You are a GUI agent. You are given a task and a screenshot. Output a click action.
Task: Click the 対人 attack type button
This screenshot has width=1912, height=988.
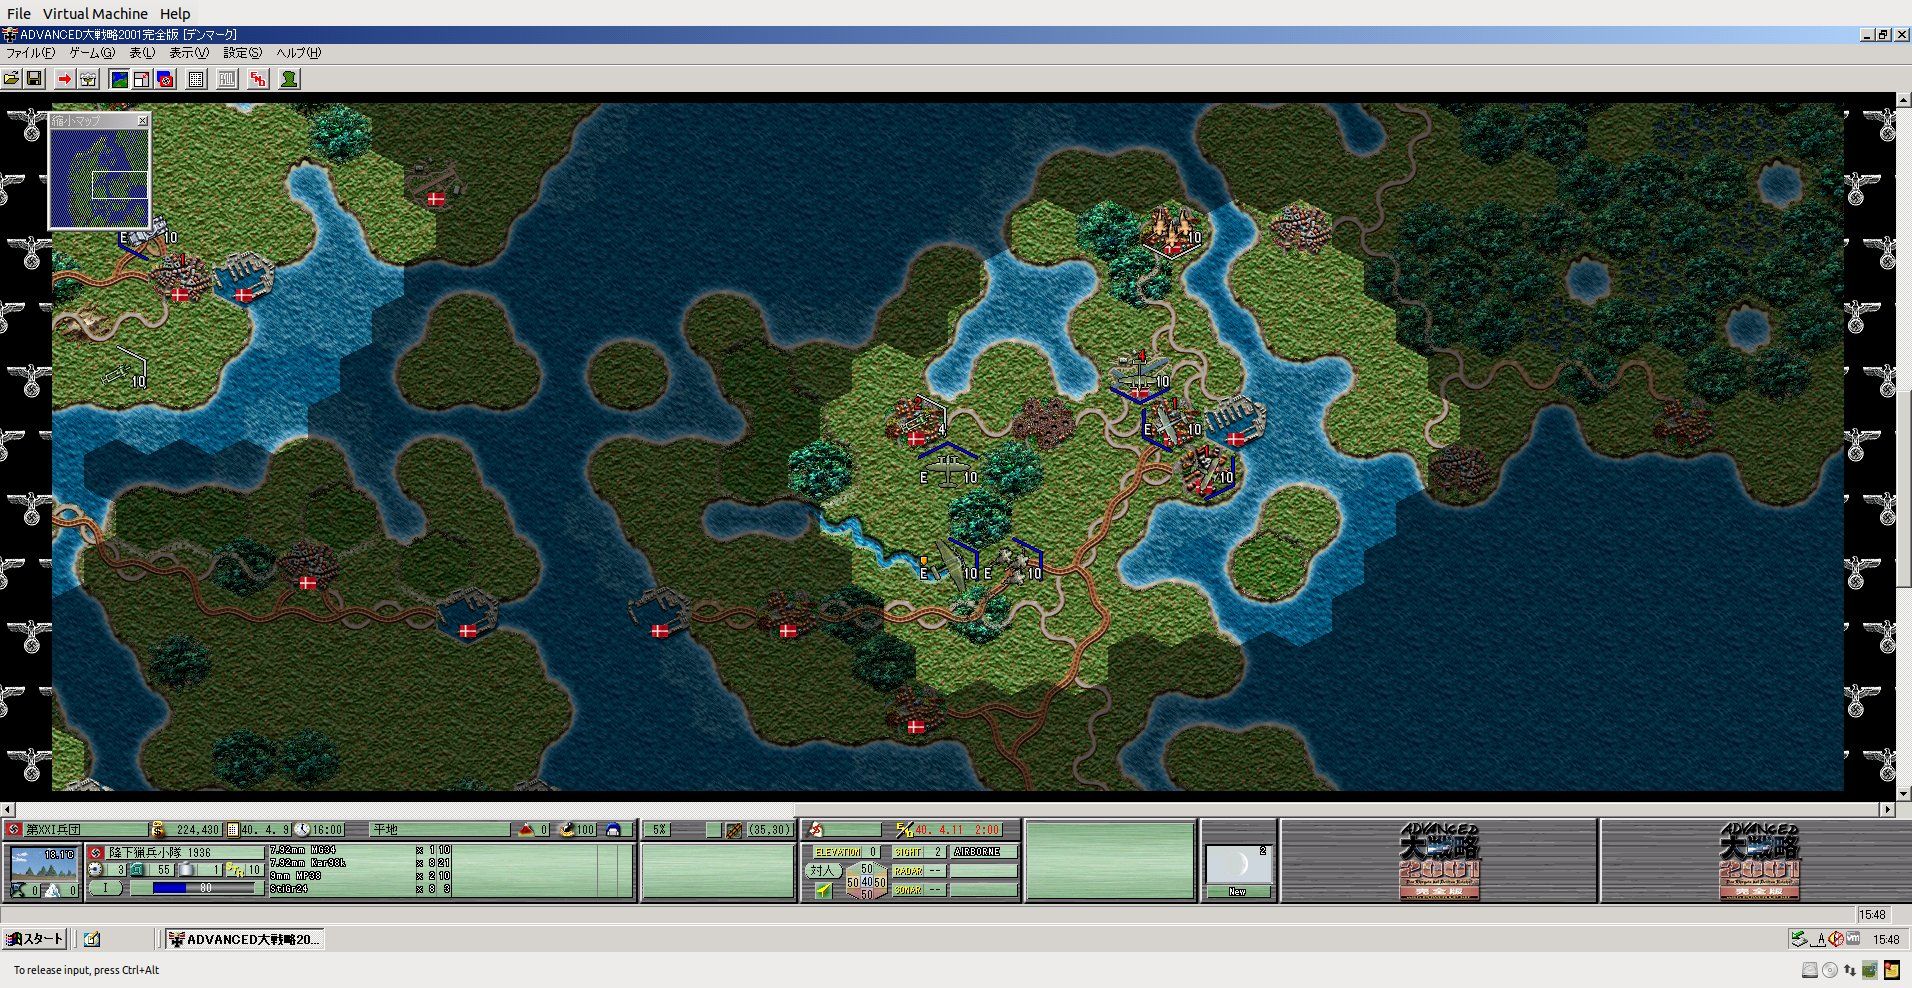pos(822,870)
